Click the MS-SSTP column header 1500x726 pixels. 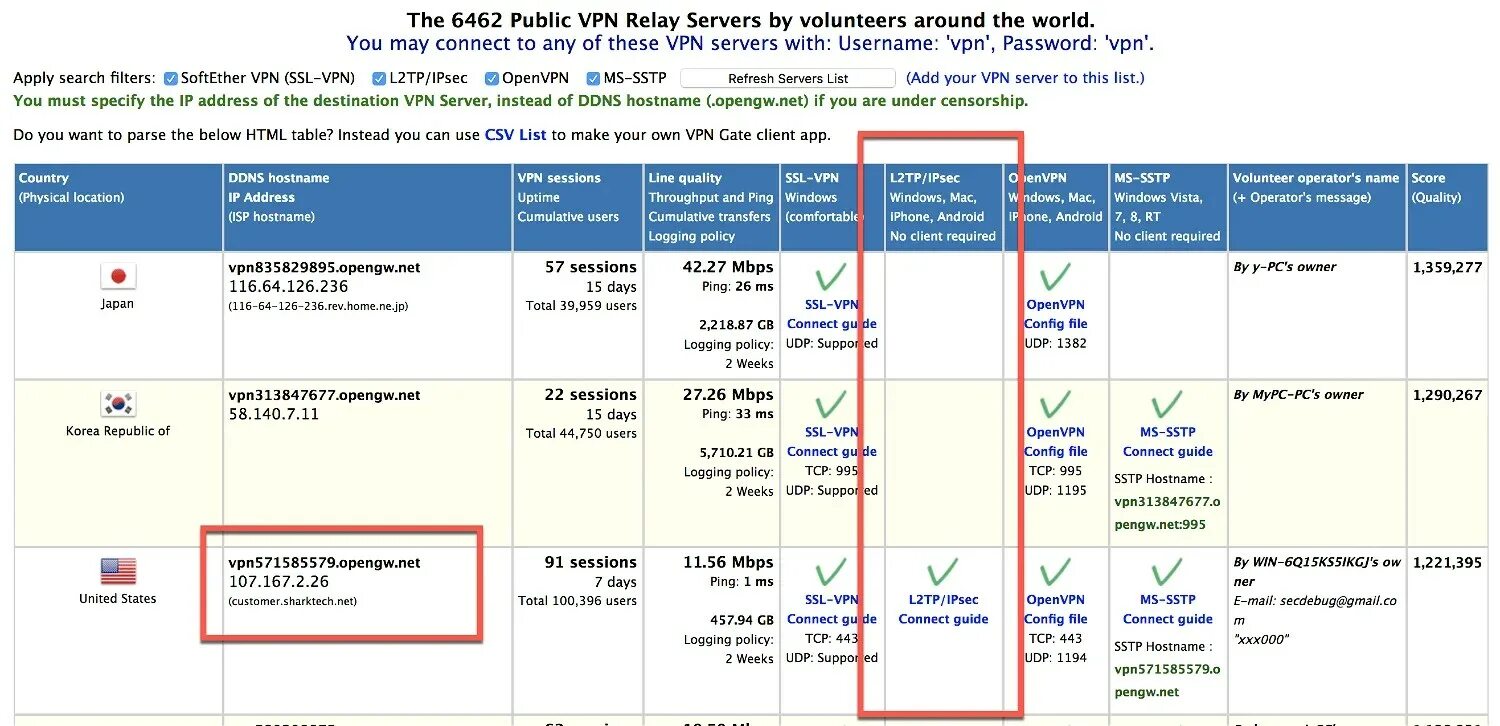click(x=1167, y=208)
